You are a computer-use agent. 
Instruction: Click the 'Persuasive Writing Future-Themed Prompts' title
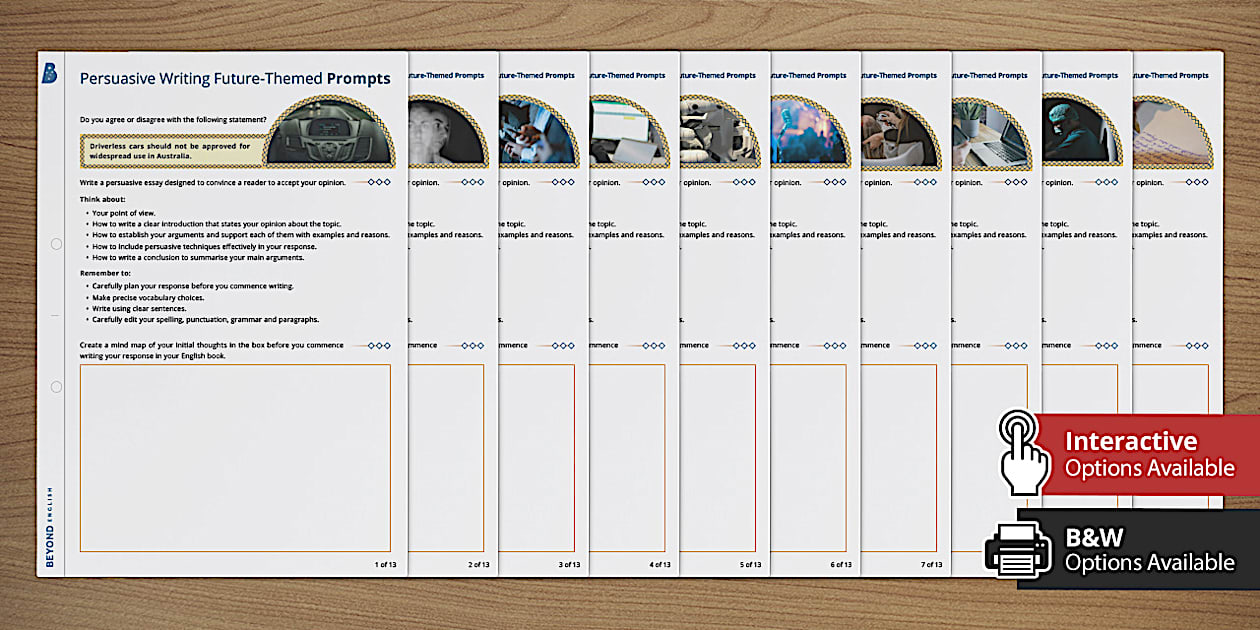(x=235, y=79)
